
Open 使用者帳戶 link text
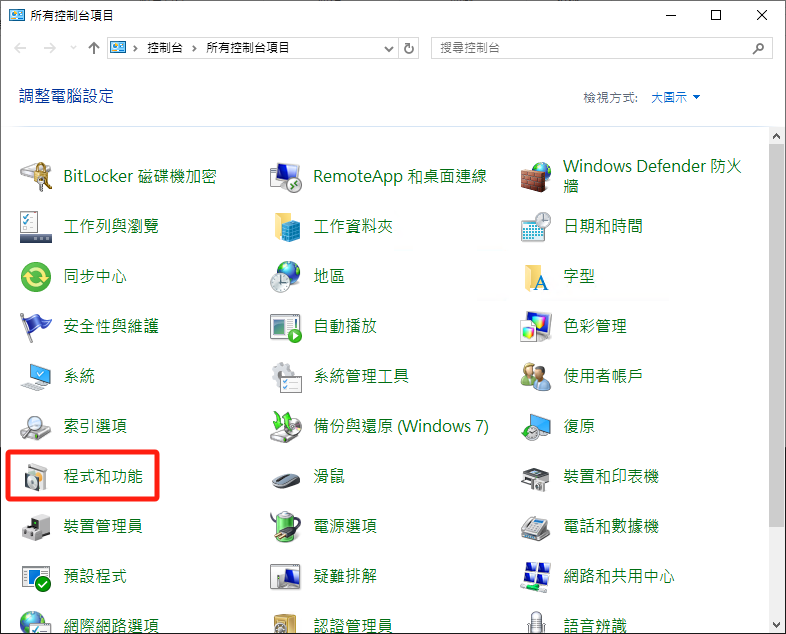tap(603, 376)
